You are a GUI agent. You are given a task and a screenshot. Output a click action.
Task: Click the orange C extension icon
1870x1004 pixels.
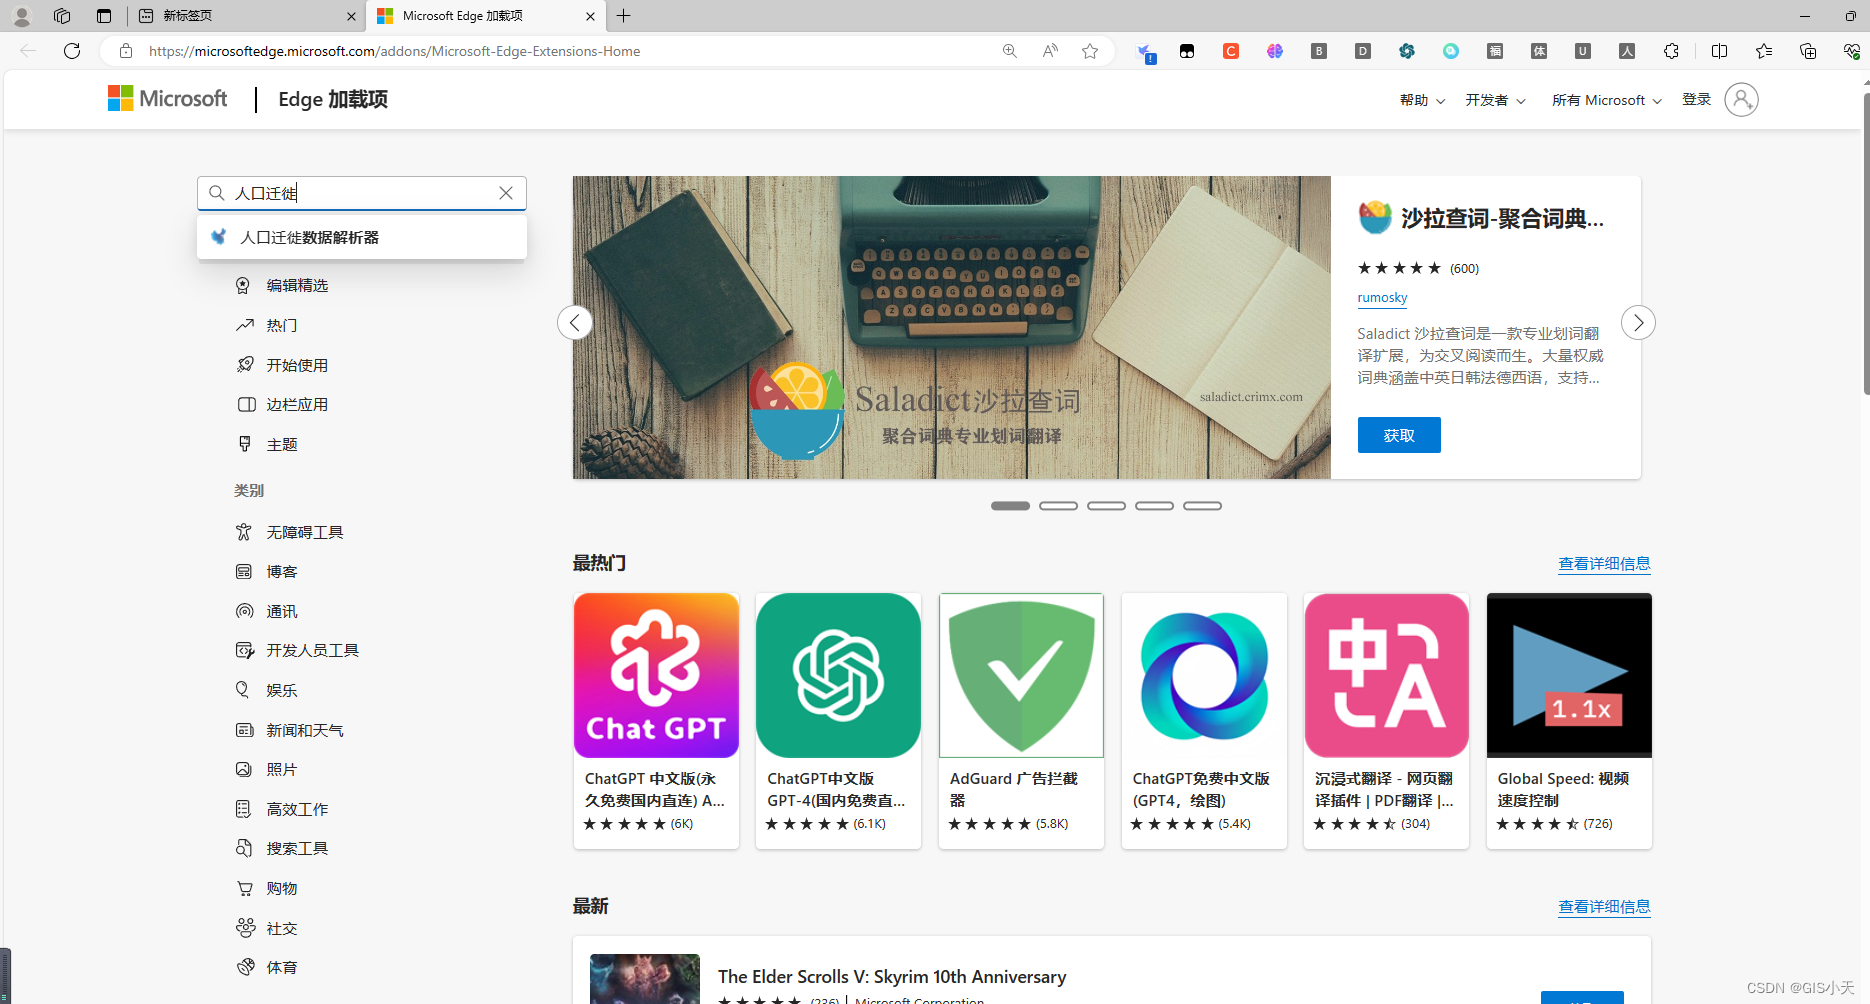[x=1231, y=51]
